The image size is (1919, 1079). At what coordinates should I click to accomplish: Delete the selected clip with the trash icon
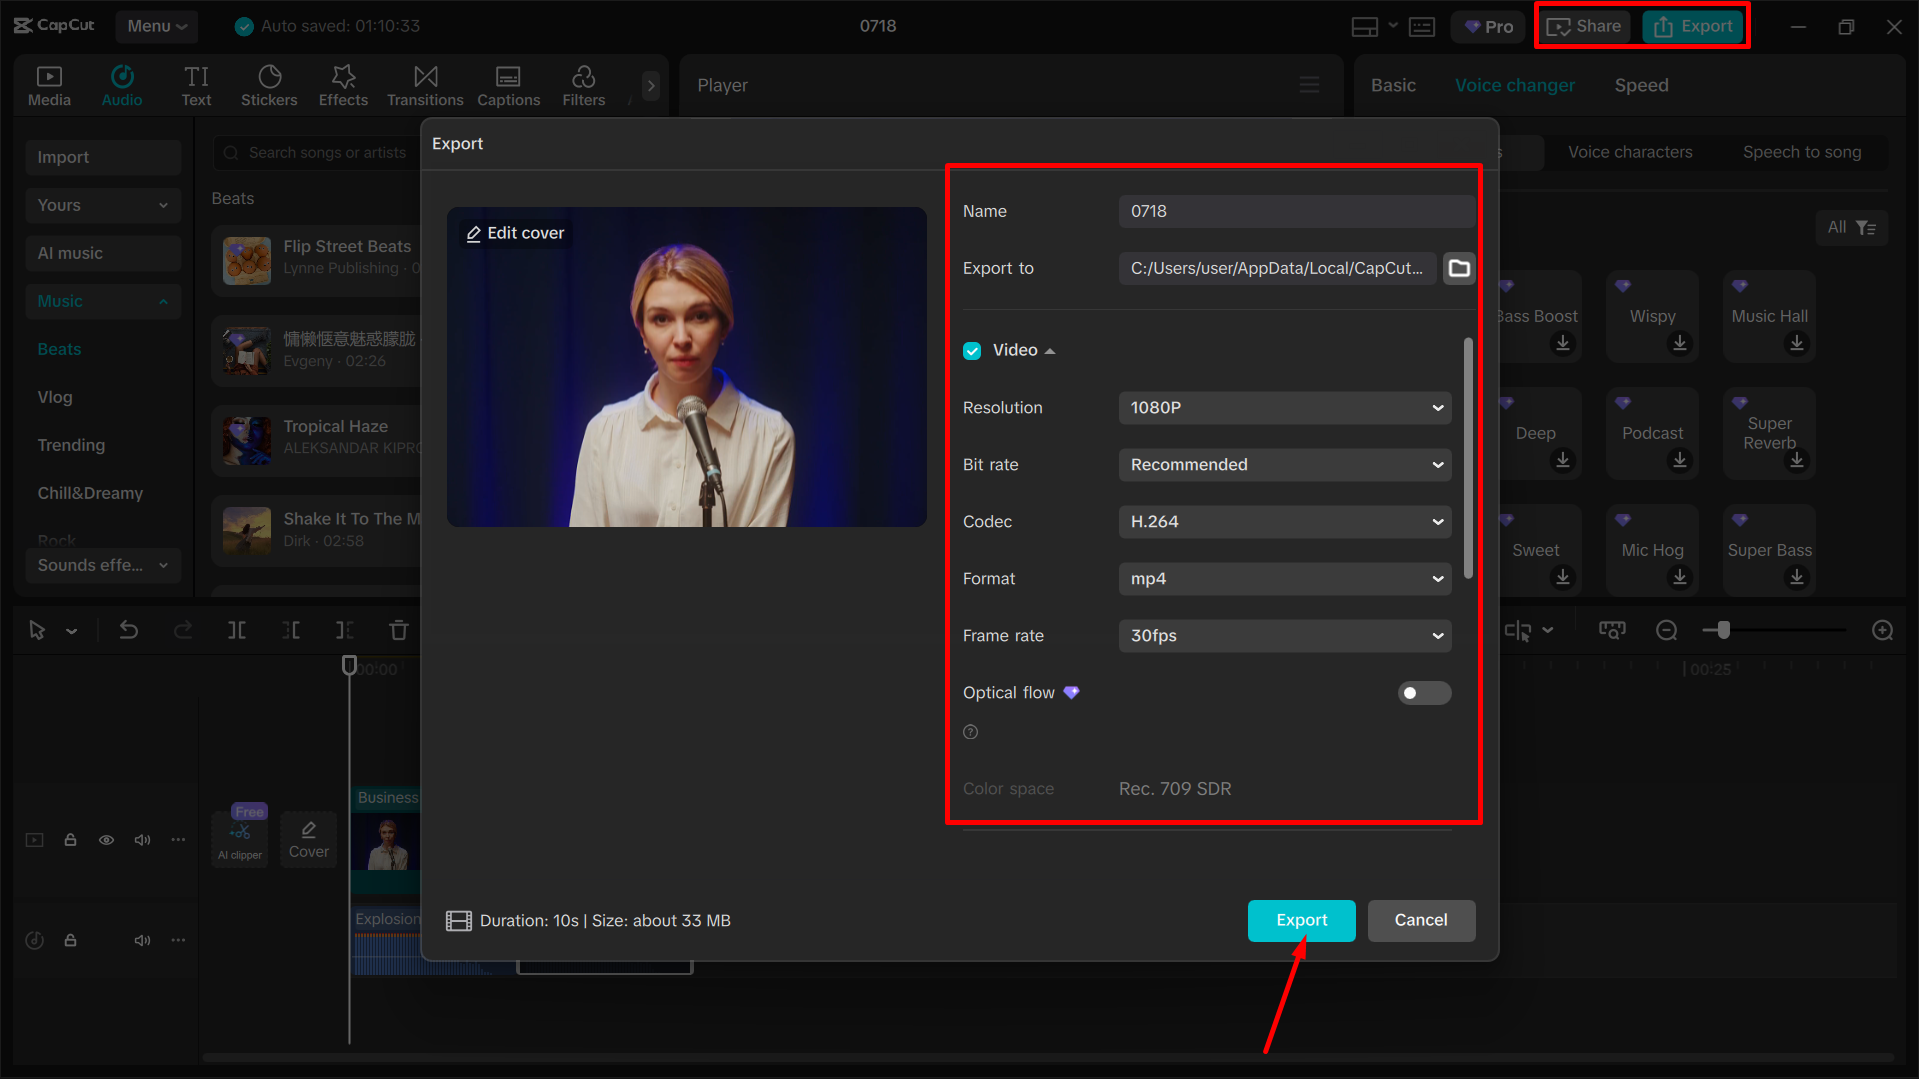(x=398, y=630)
